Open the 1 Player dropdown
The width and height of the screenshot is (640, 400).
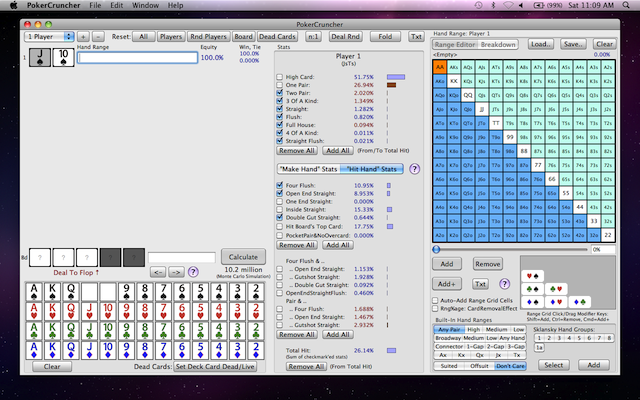coord(49,36)
